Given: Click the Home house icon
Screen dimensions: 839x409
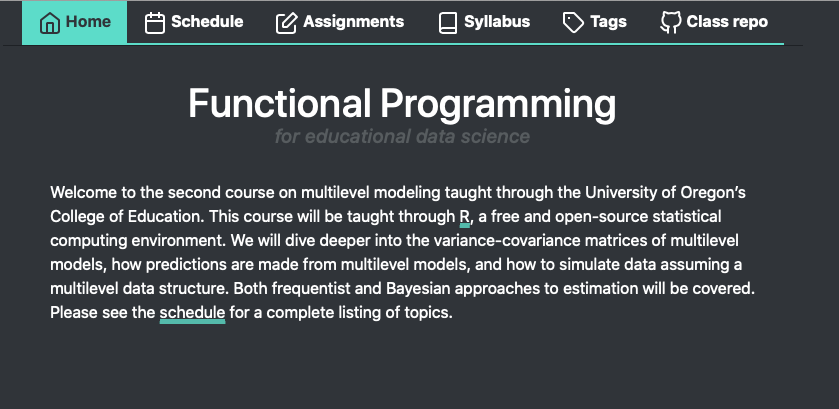Looking at the screenshot, I should click(x=49, y=23).
